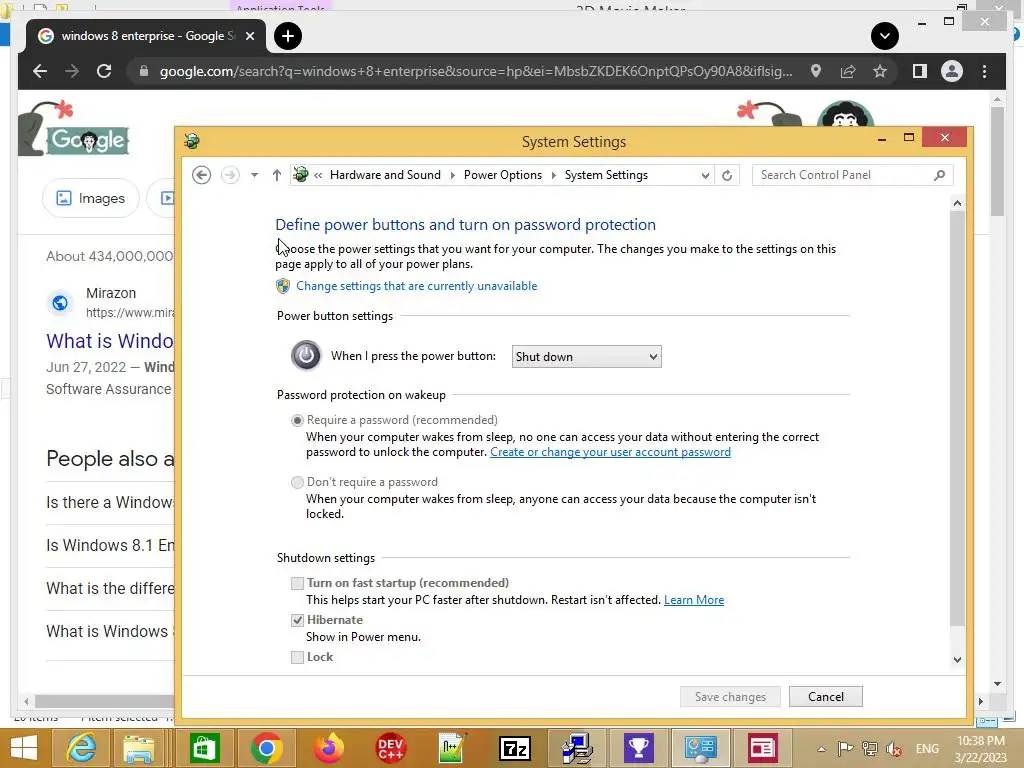This screenshot has height=768, width=1024.
Task: Toggle Turn on fast startup checkbox
Action: tap(297, 583)
